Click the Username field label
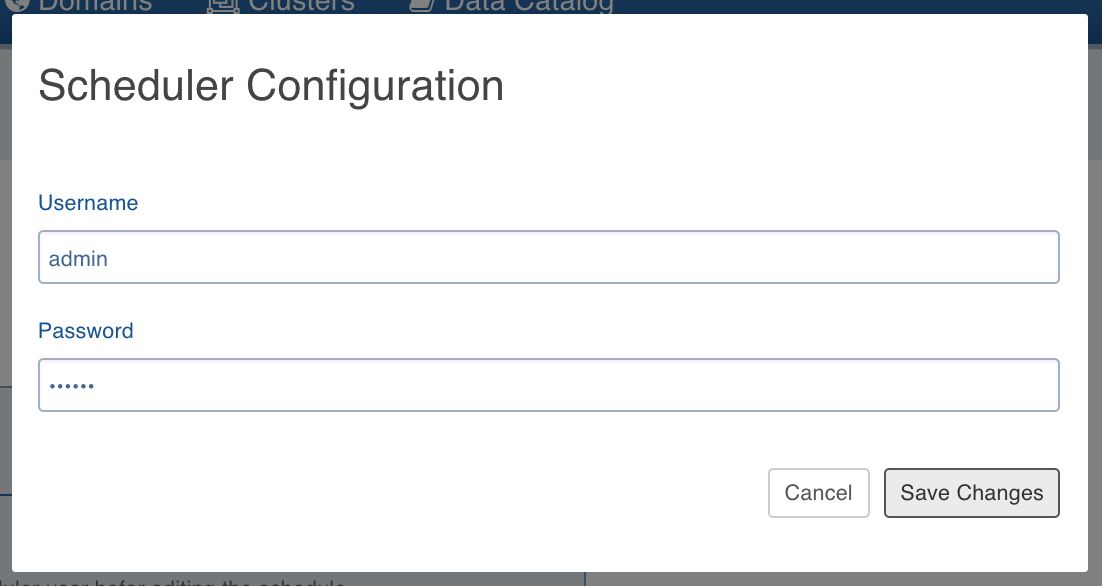1102x586 pixels. [88, 202]
